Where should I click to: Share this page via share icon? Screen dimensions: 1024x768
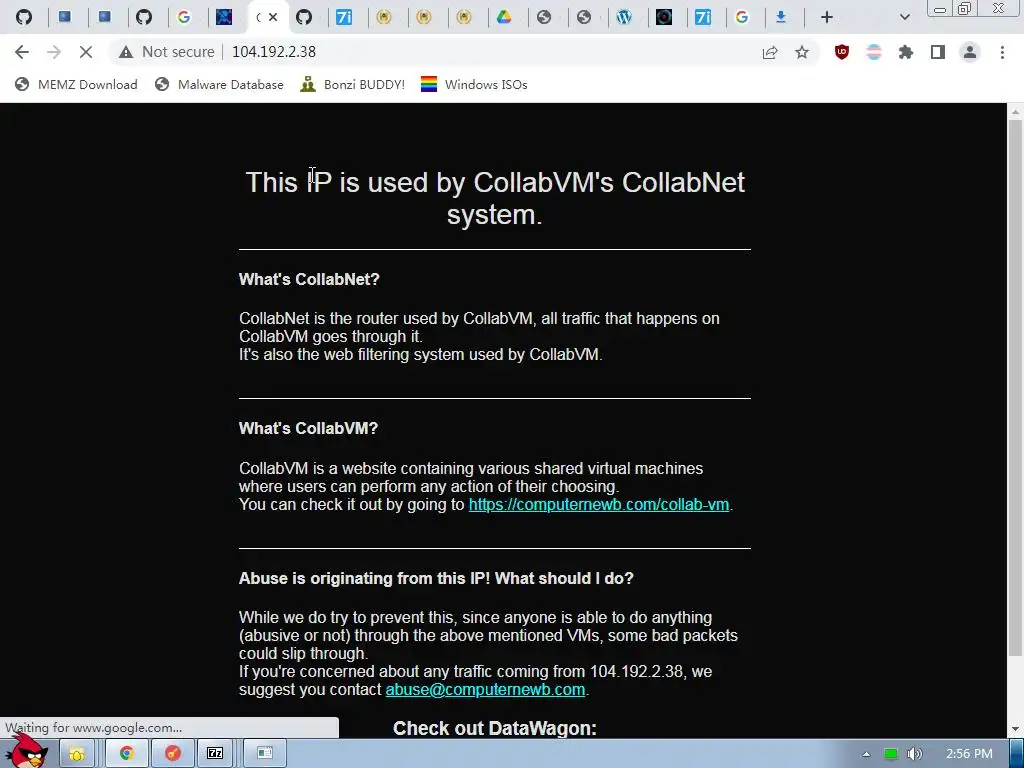pos(770,52)
